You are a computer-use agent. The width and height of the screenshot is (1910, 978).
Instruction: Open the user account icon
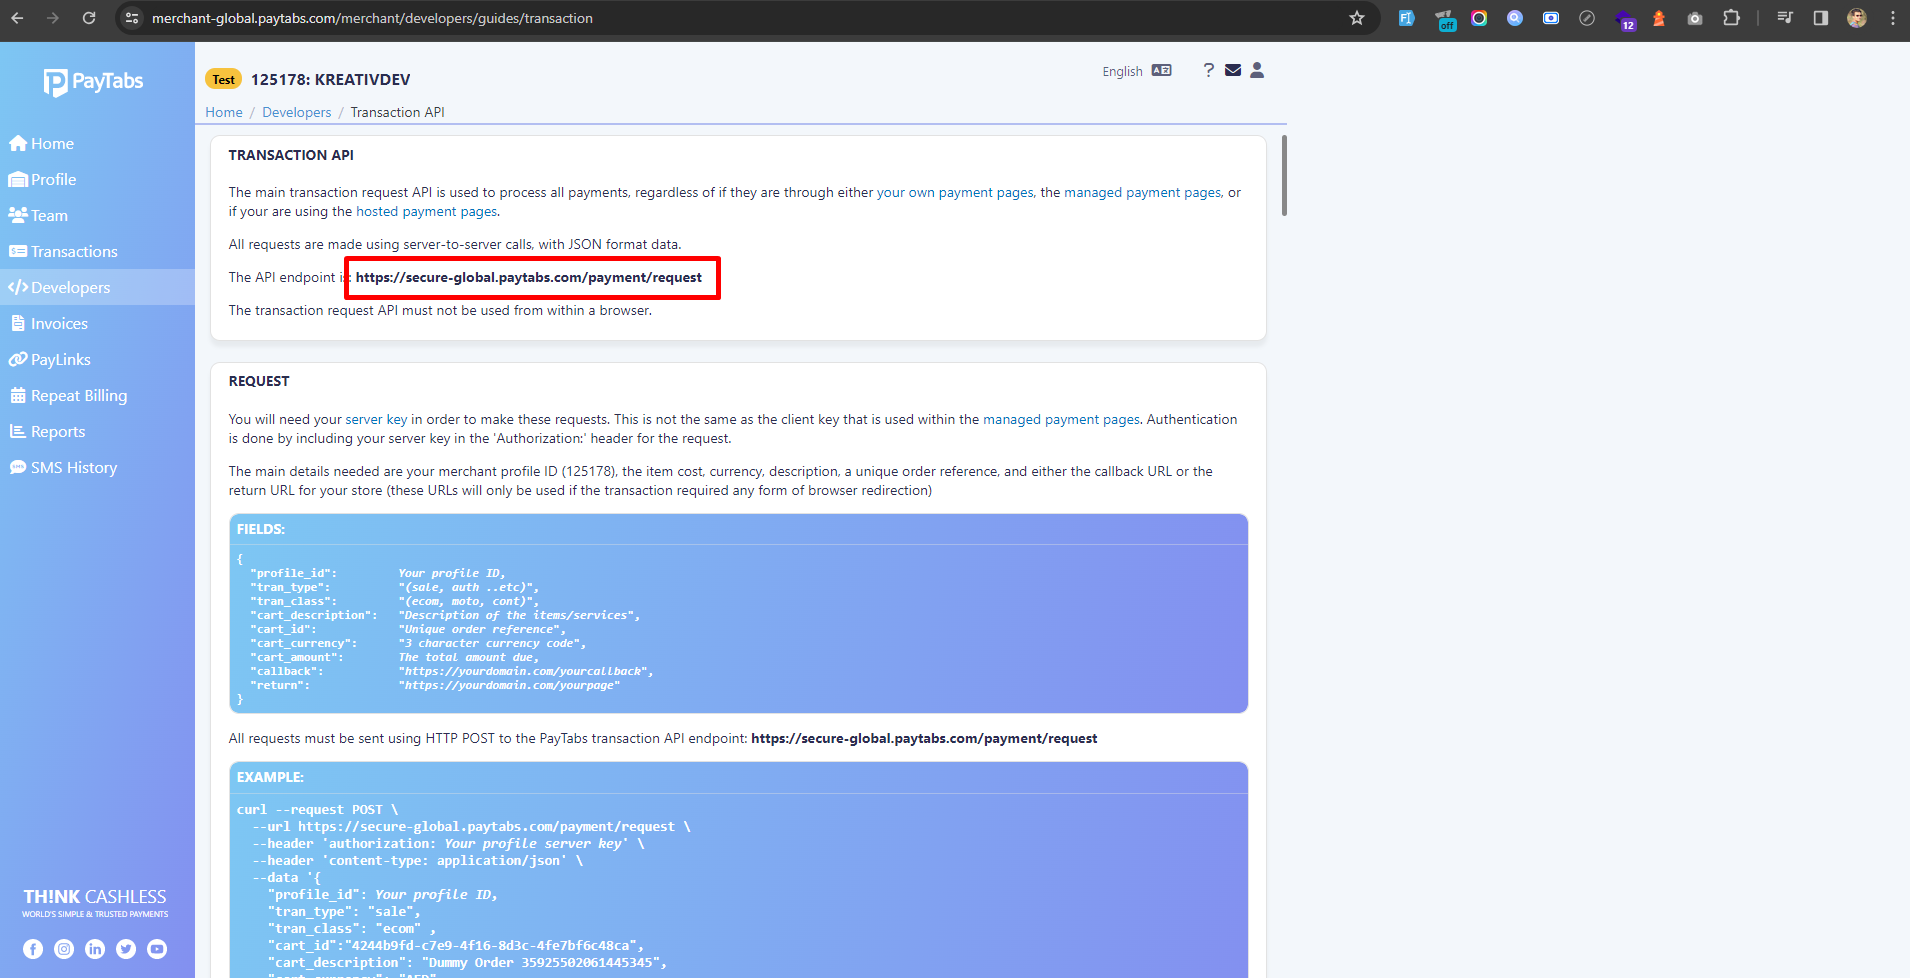pos(1257,70)
